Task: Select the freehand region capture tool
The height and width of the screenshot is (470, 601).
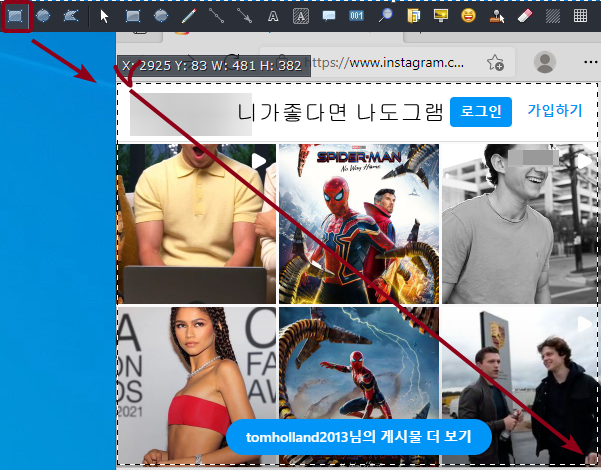Action: tap(71, 16)
